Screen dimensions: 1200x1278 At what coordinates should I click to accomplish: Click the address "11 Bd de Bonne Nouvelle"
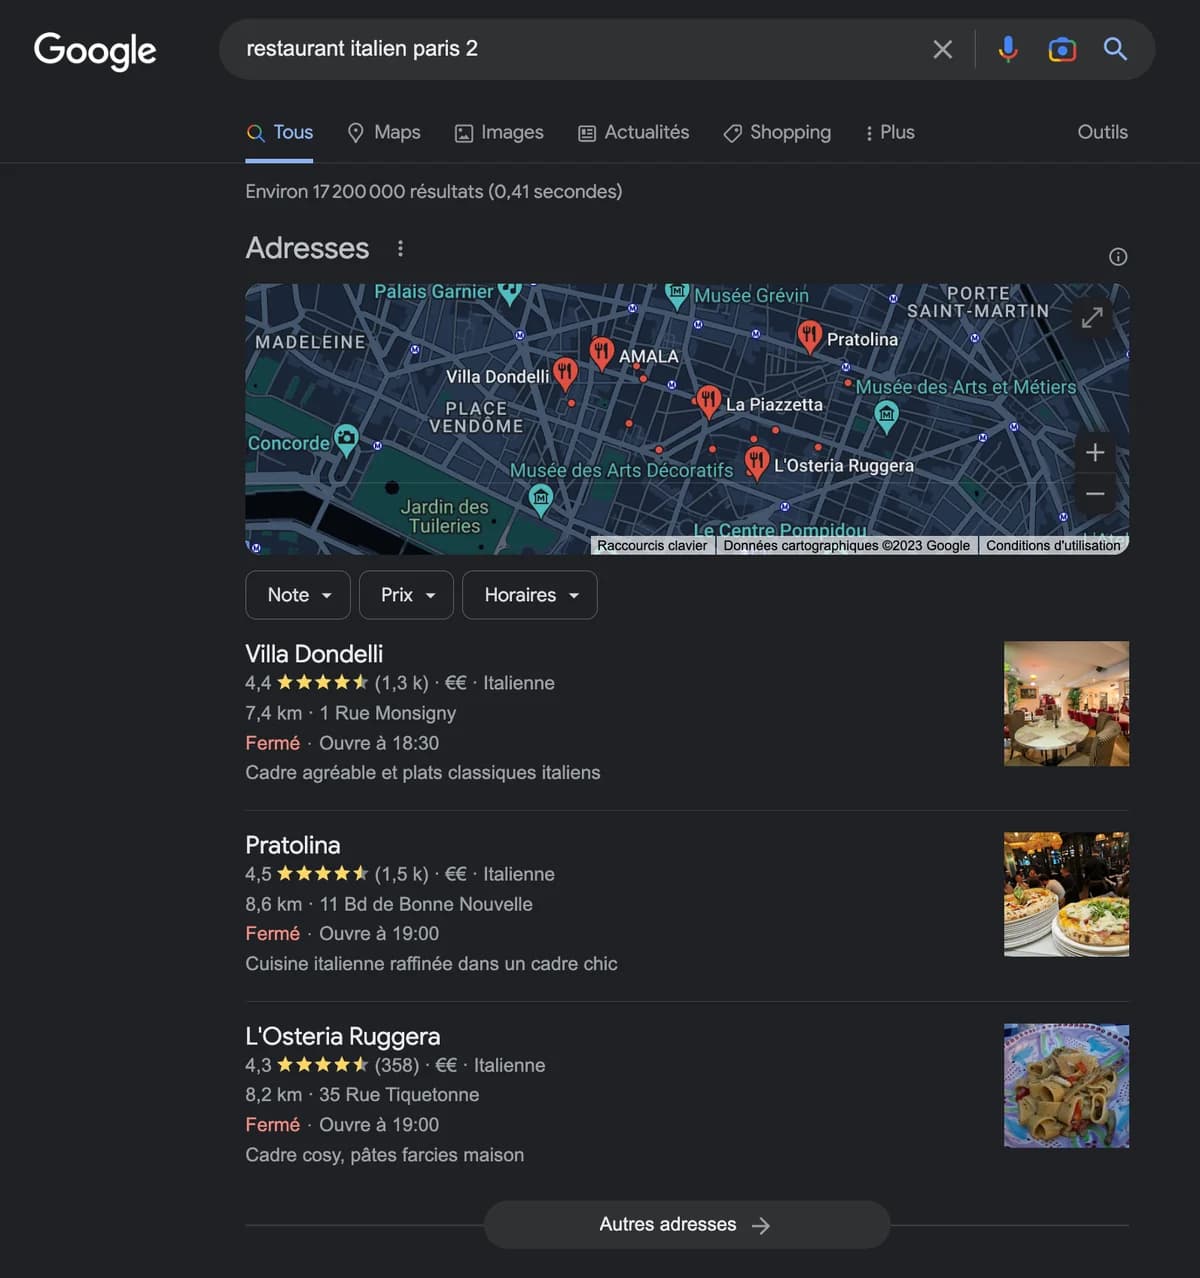pyautogui.click(x=426, y=904)
